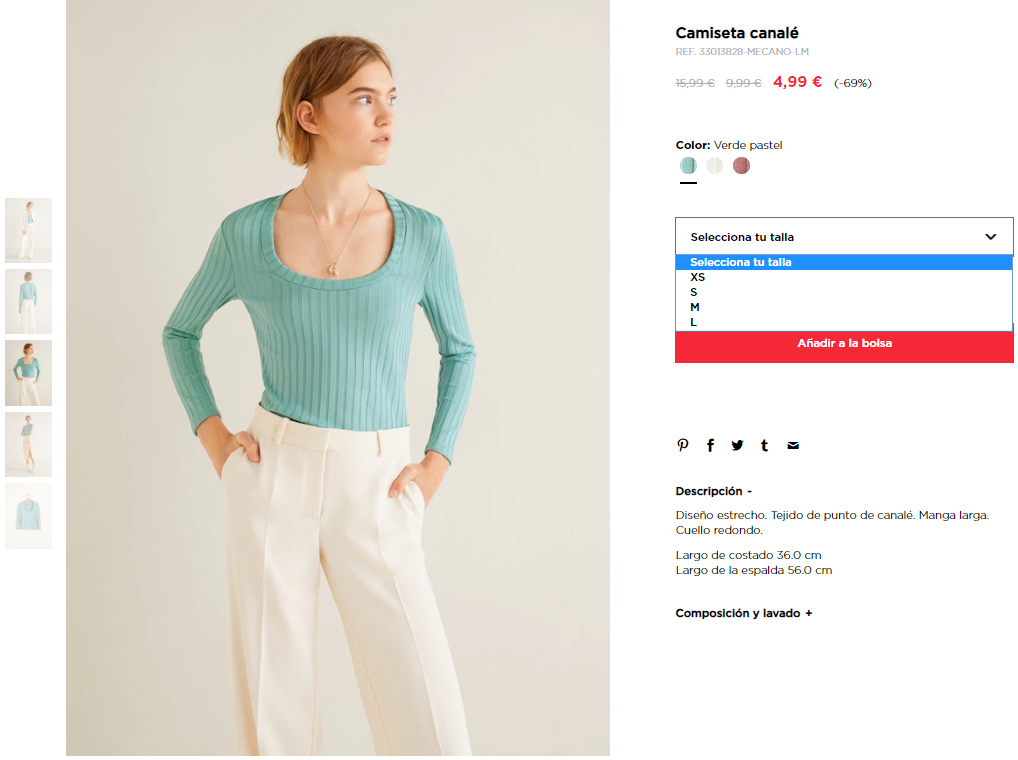The image size is (1018, 760).
Task: Click the size dropdown chevron arrow
Action: point(991,237)
